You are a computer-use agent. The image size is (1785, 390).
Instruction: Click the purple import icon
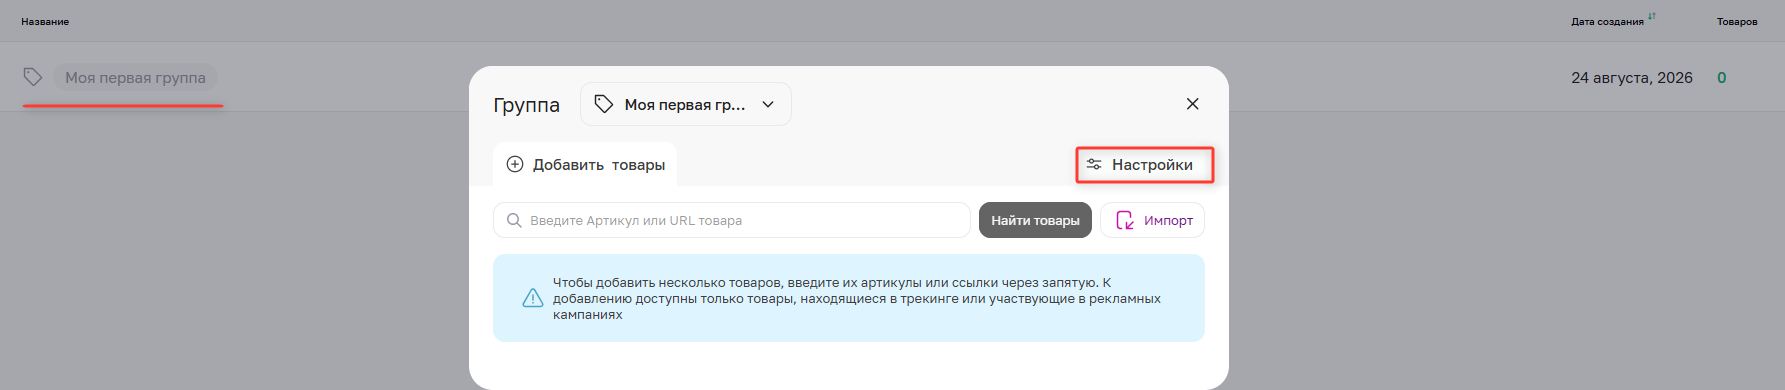(x=1125, y=220)
